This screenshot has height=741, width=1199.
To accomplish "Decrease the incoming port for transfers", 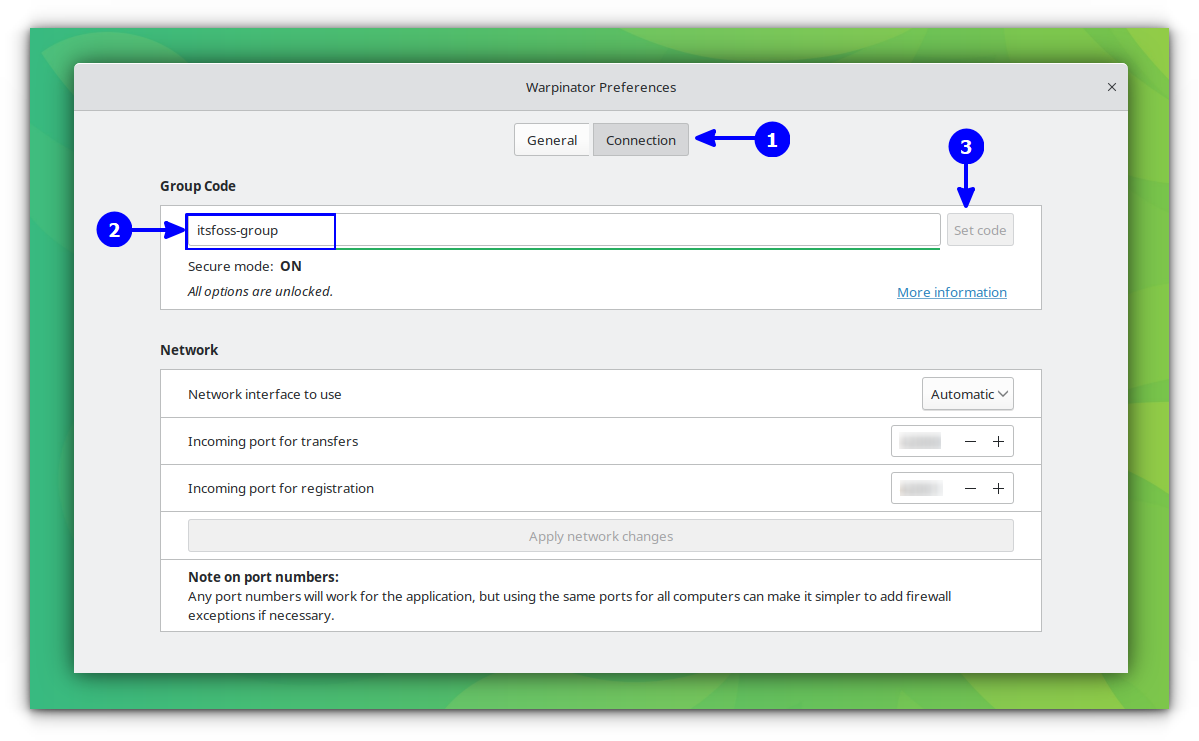I will point(970,441).
